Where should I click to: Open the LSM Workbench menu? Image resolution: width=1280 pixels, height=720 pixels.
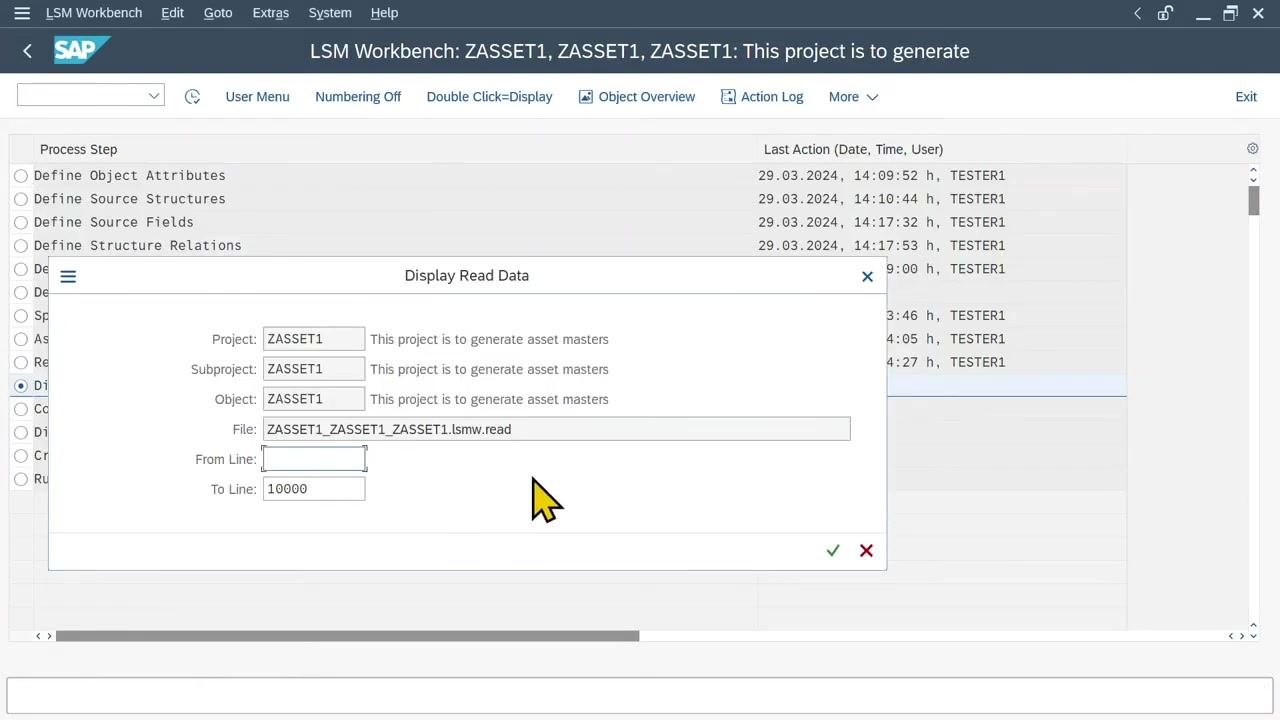[94, 13]
